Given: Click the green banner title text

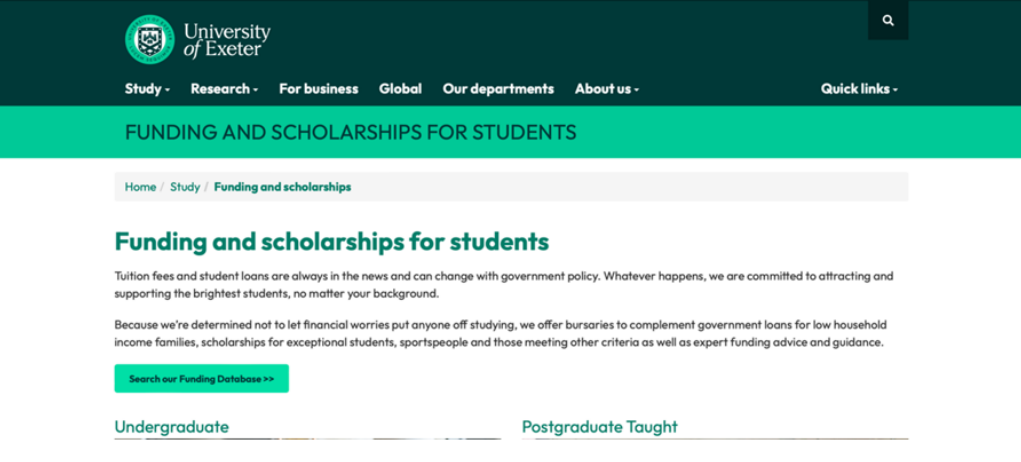Looking at the screenshot, I should (x=350, y=132).
